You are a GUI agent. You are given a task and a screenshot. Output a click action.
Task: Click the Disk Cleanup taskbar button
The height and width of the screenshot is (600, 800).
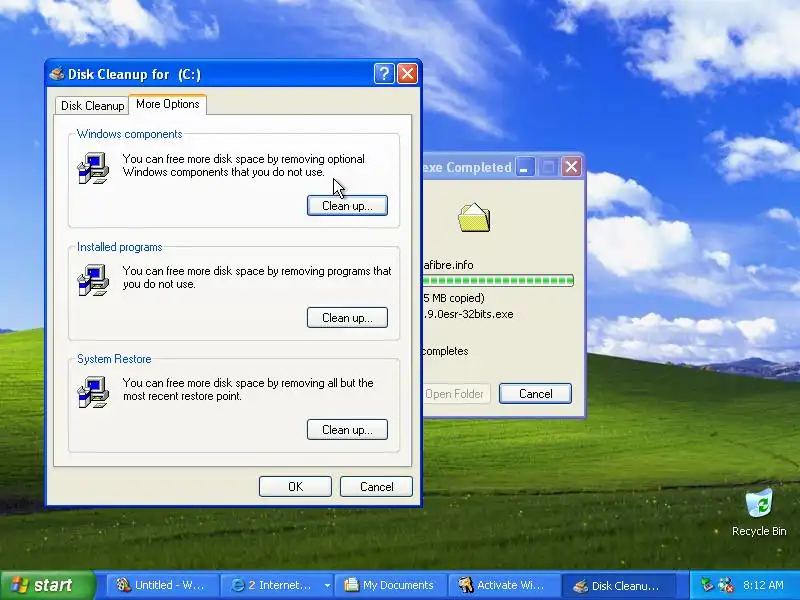618,586
